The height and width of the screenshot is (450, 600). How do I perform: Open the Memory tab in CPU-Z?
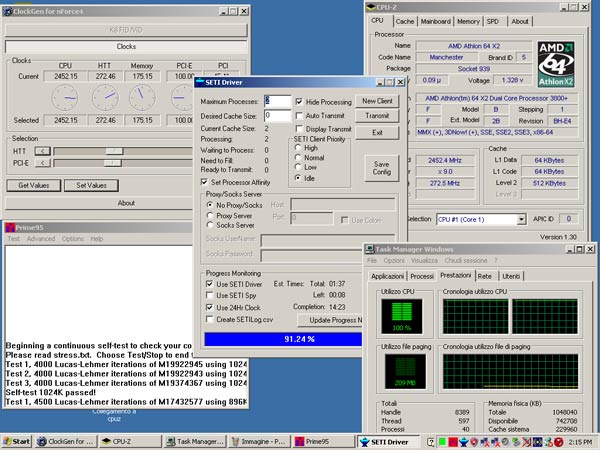[x=468, y=21]
